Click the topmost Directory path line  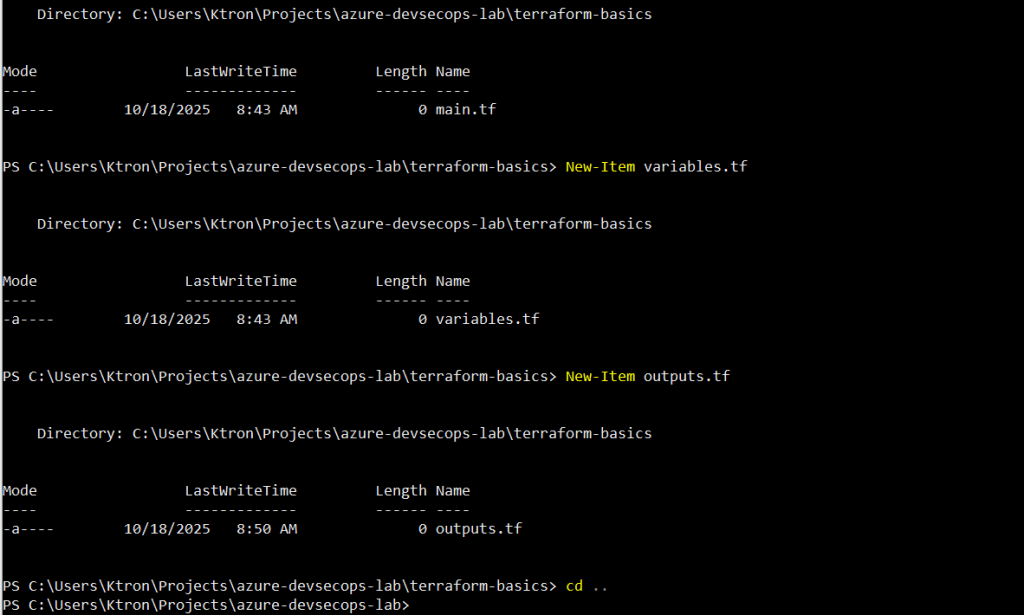point(344,15)
